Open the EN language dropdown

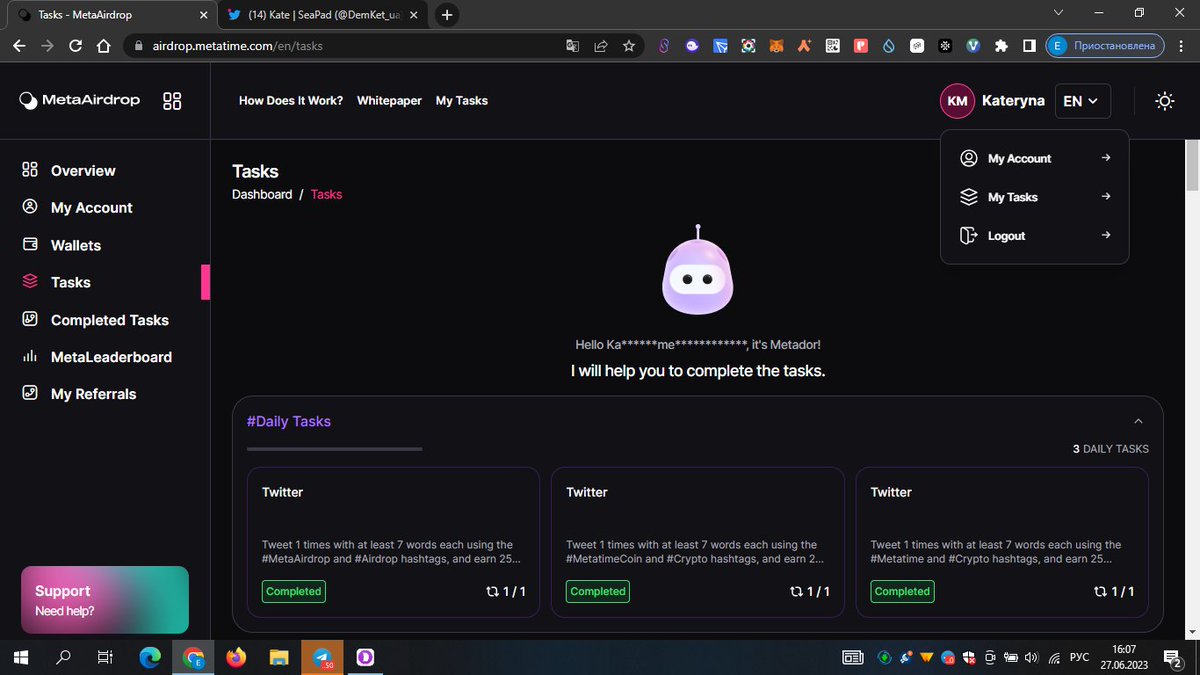(1082, 101)
